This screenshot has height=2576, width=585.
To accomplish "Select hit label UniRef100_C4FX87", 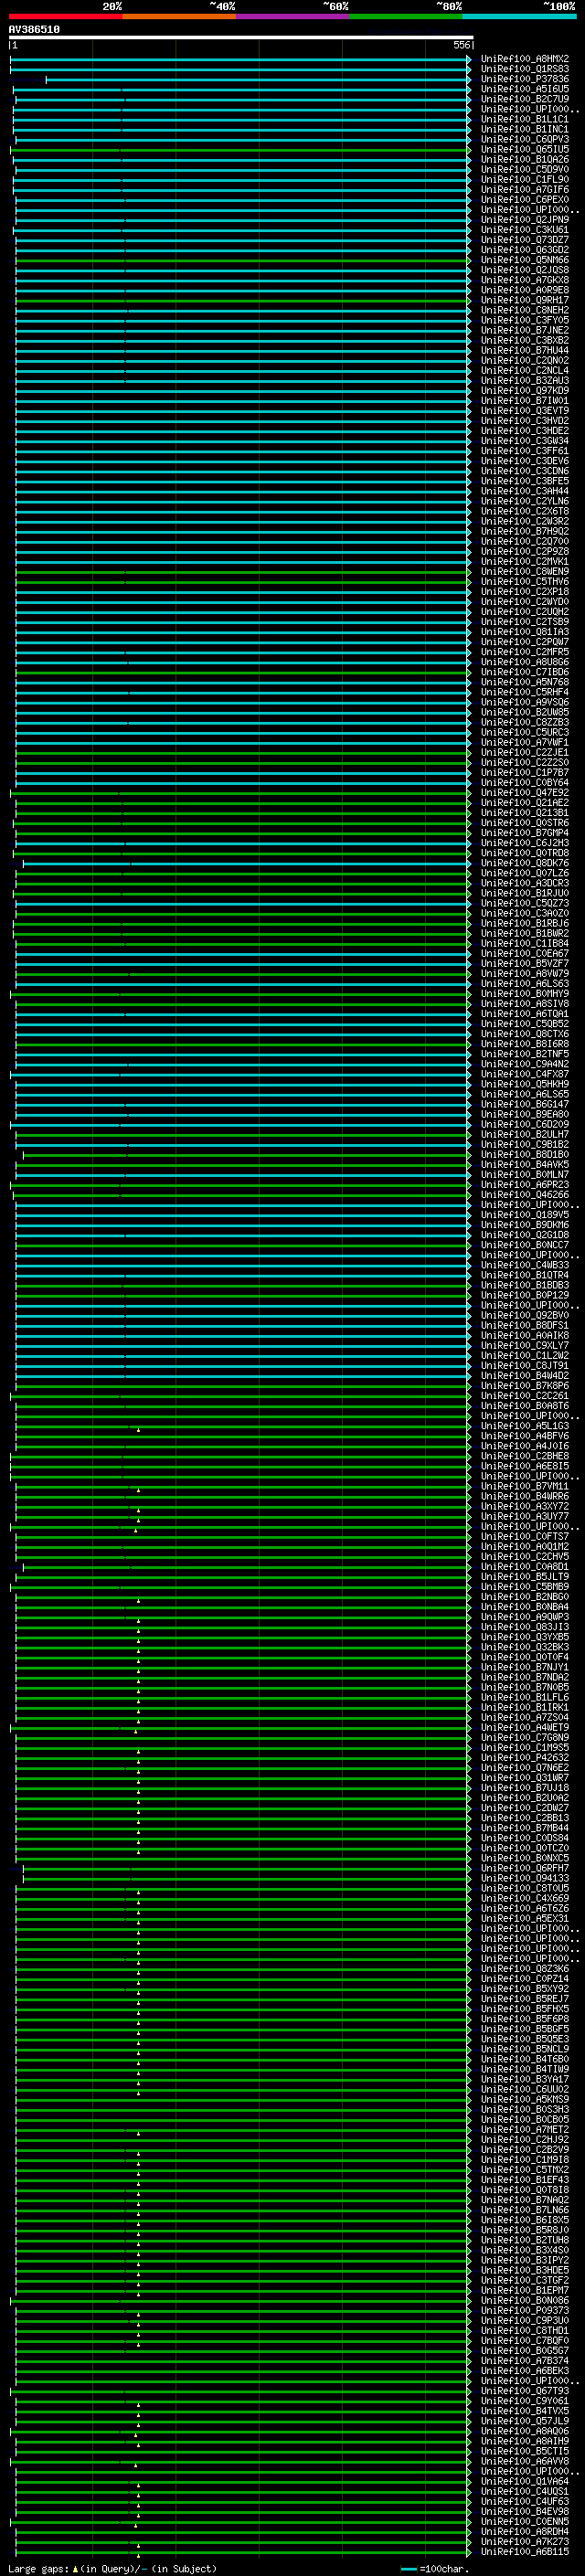I will (524, 1074).
